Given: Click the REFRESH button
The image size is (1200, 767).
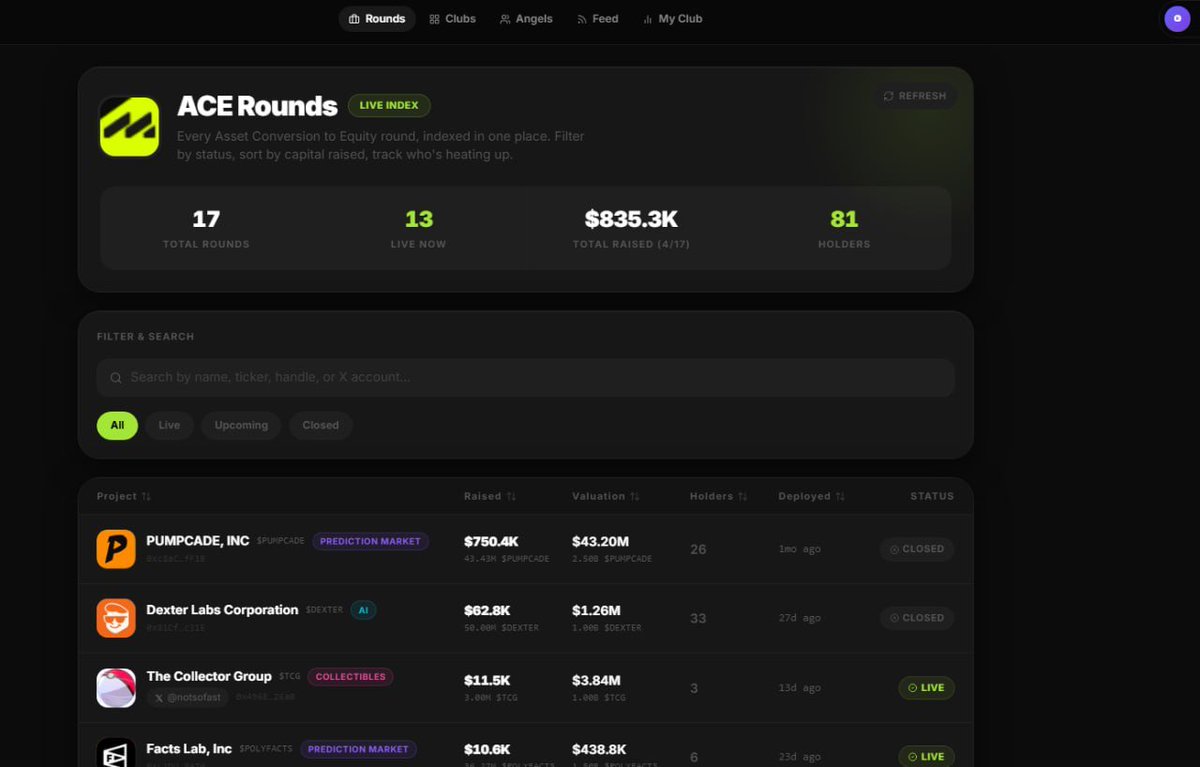Looking at the screenshot, I should [x=914, y=96].
